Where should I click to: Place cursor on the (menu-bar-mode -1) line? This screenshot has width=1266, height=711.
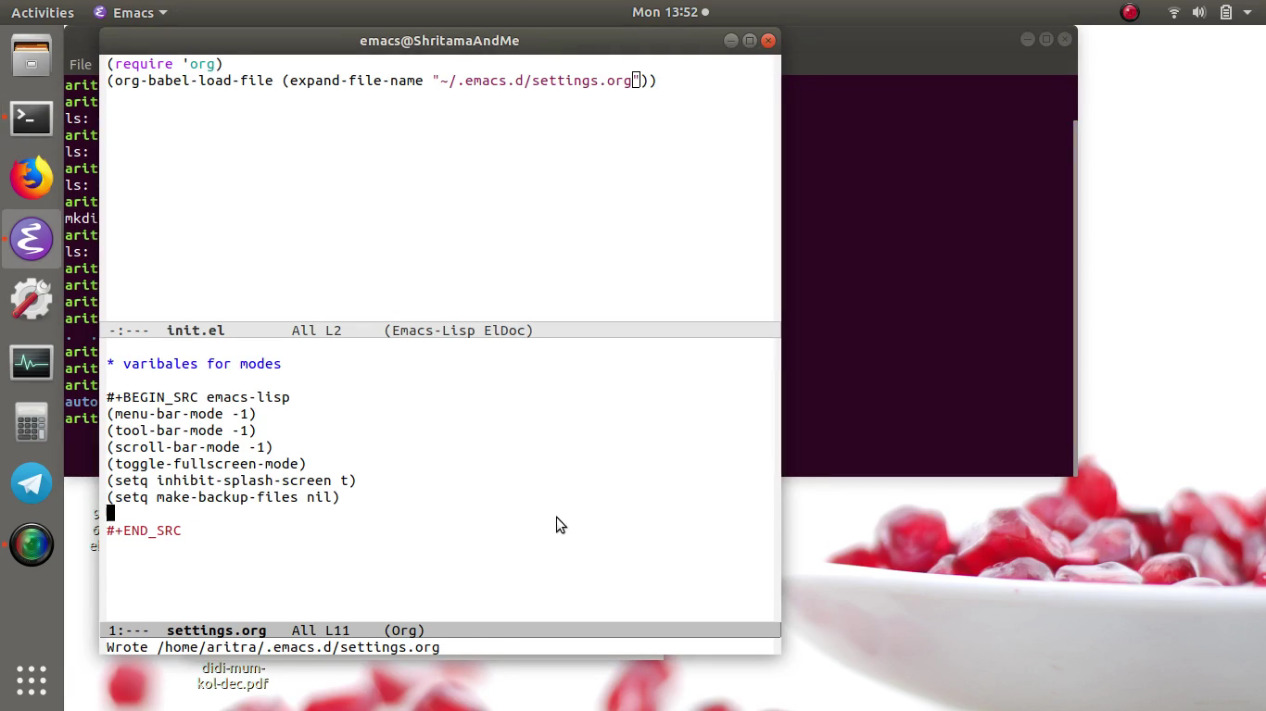coord(181,414)
